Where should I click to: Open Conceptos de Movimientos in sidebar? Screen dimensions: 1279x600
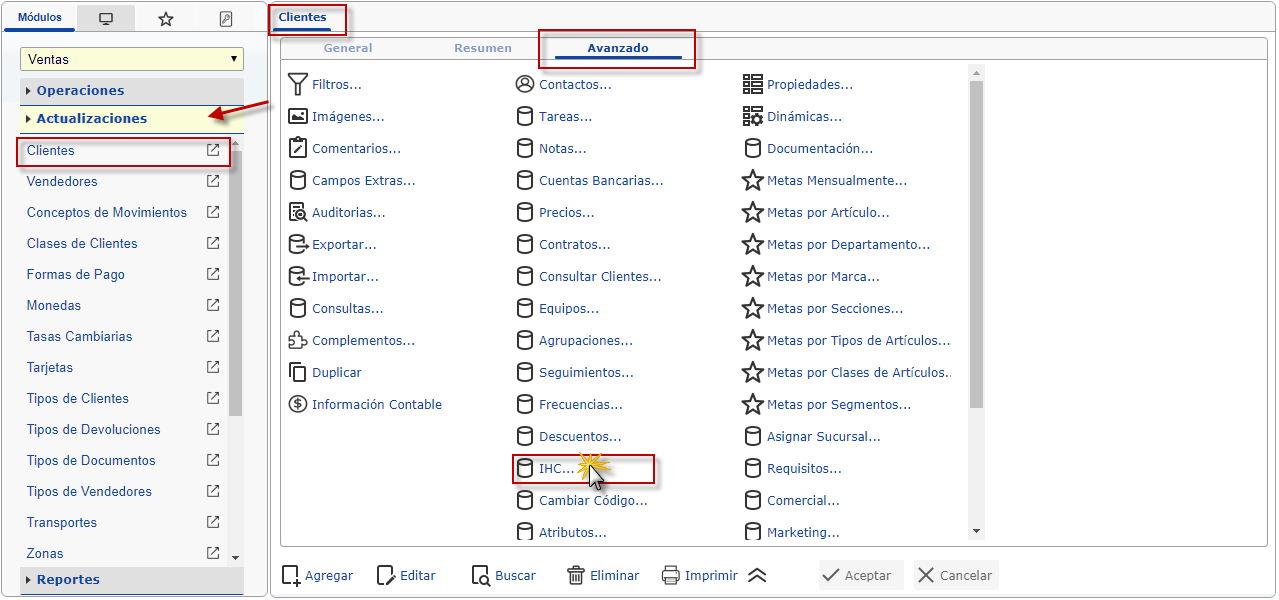point(107,212)
